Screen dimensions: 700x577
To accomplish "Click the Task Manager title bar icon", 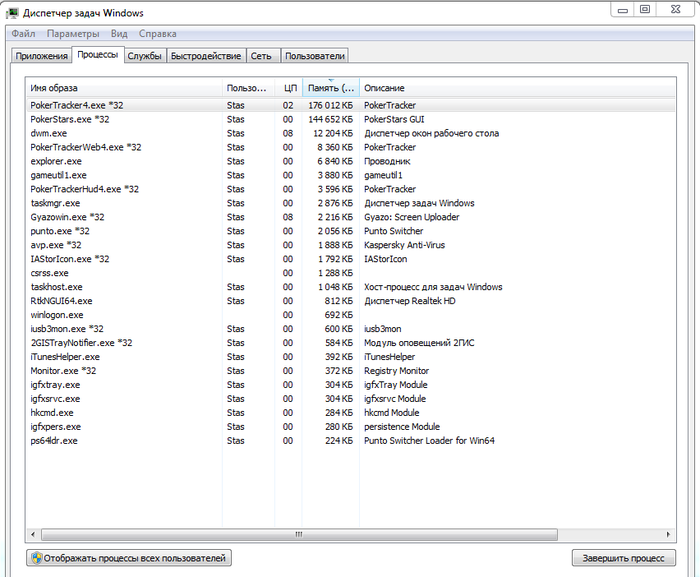I will coord(12,13).
